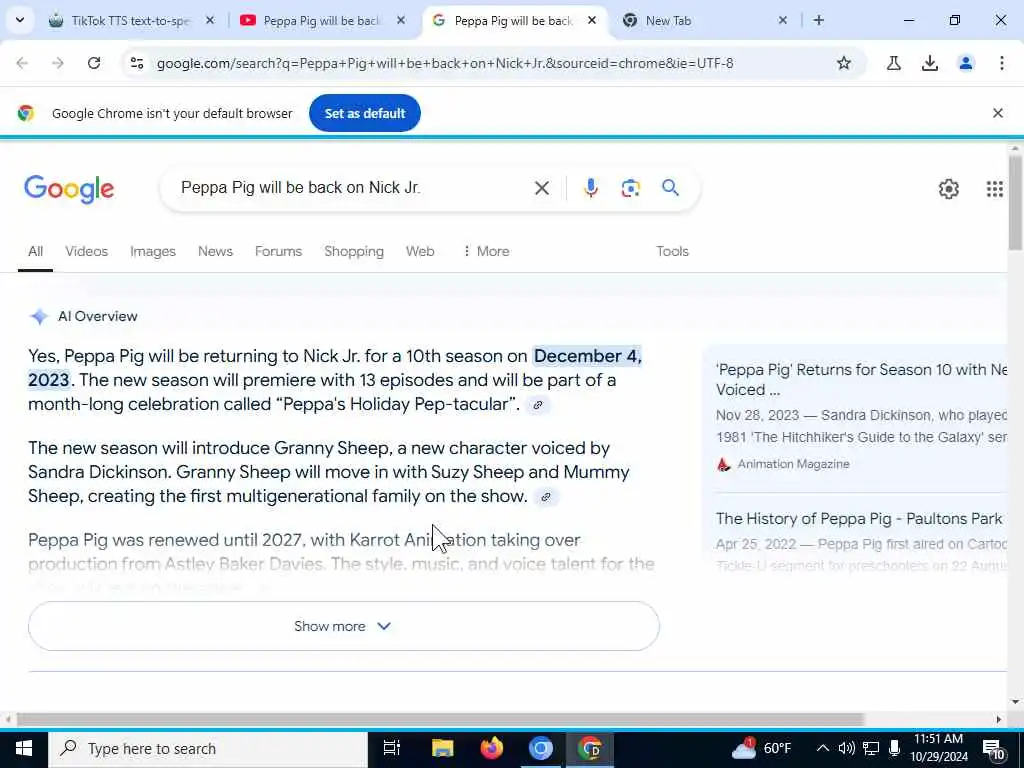Screen dimensions: 1024x768
Task: Switch to Videos results
Action: pos(86,251)
